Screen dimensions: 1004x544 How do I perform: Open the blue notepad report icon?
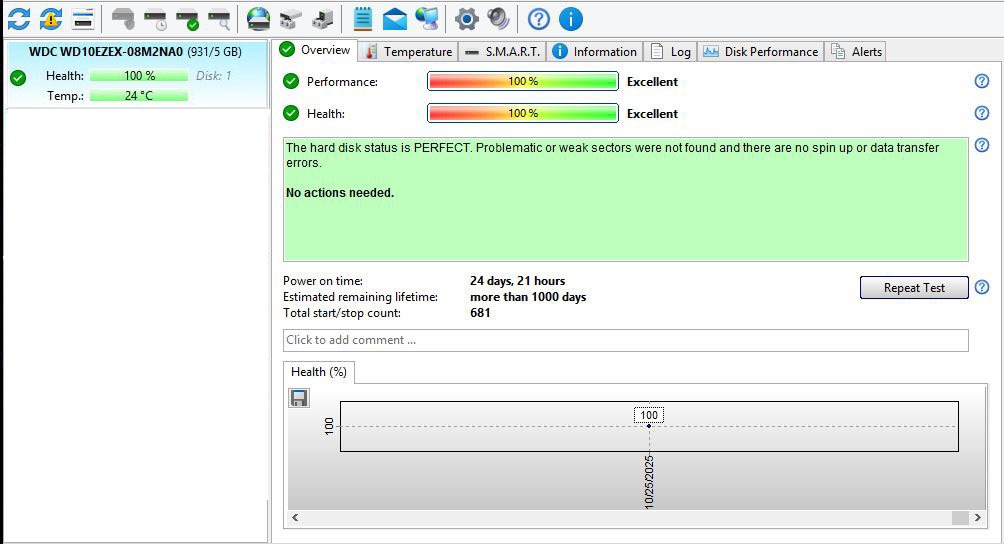(x=363, y=18)
